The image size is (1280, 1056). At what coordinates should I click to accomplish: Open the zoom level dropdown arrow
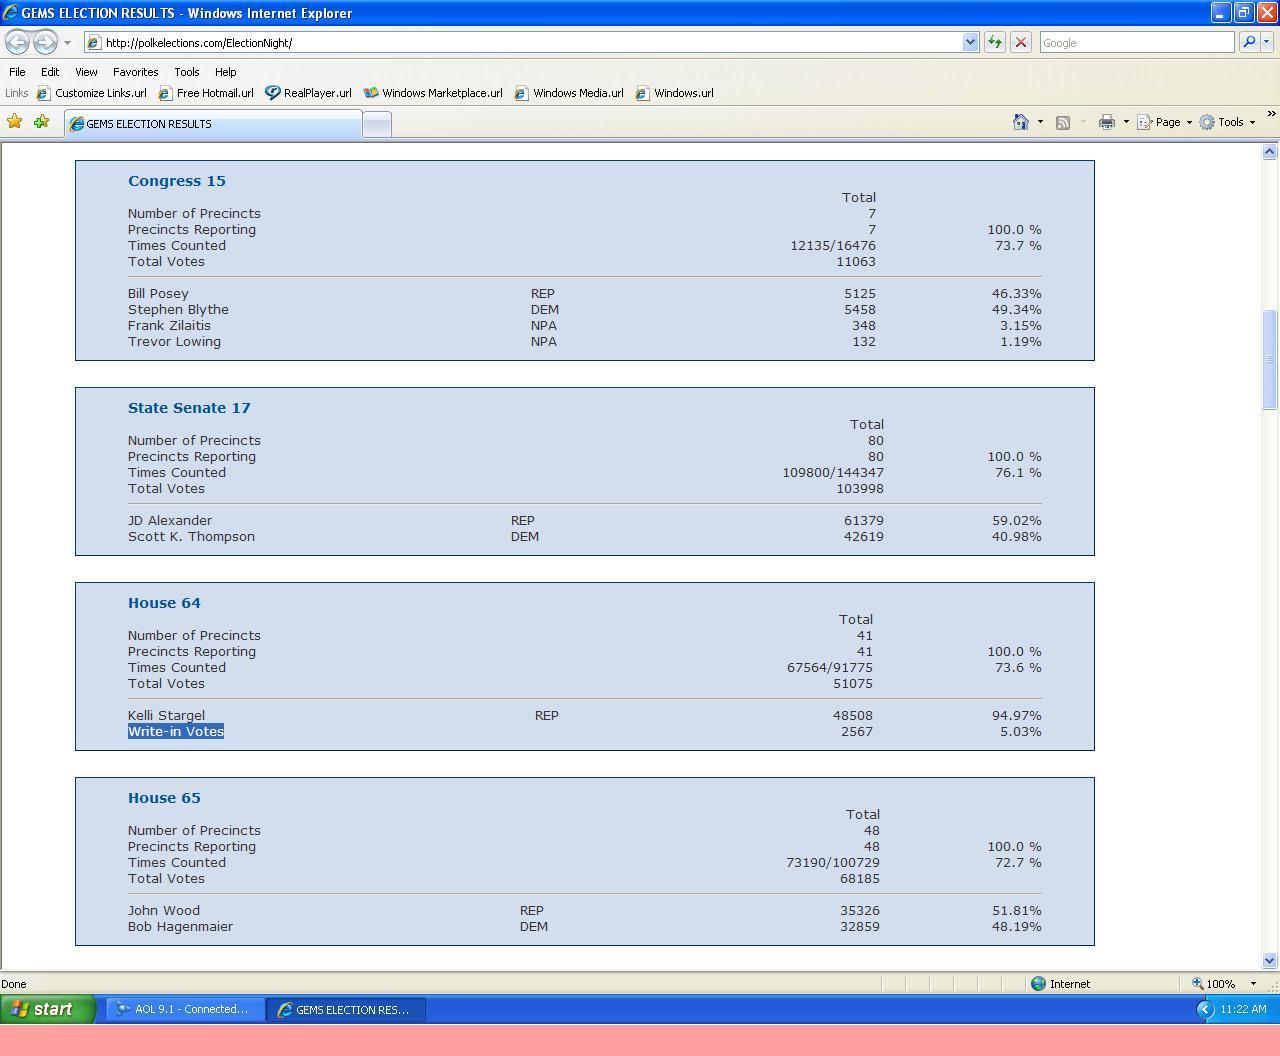click(1253, 984)
